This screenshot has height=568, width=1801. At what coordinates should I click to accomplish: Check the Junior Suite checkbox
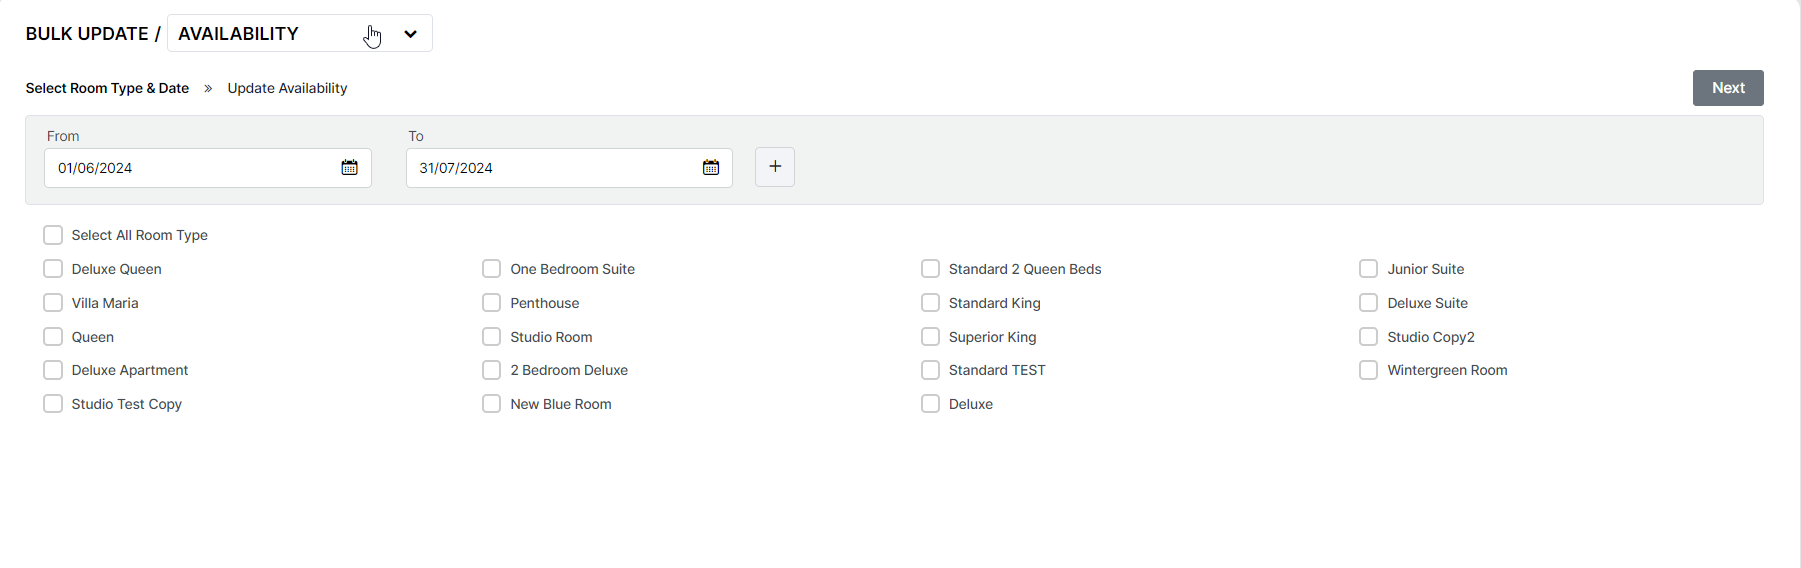click(x=1368, y=269)
